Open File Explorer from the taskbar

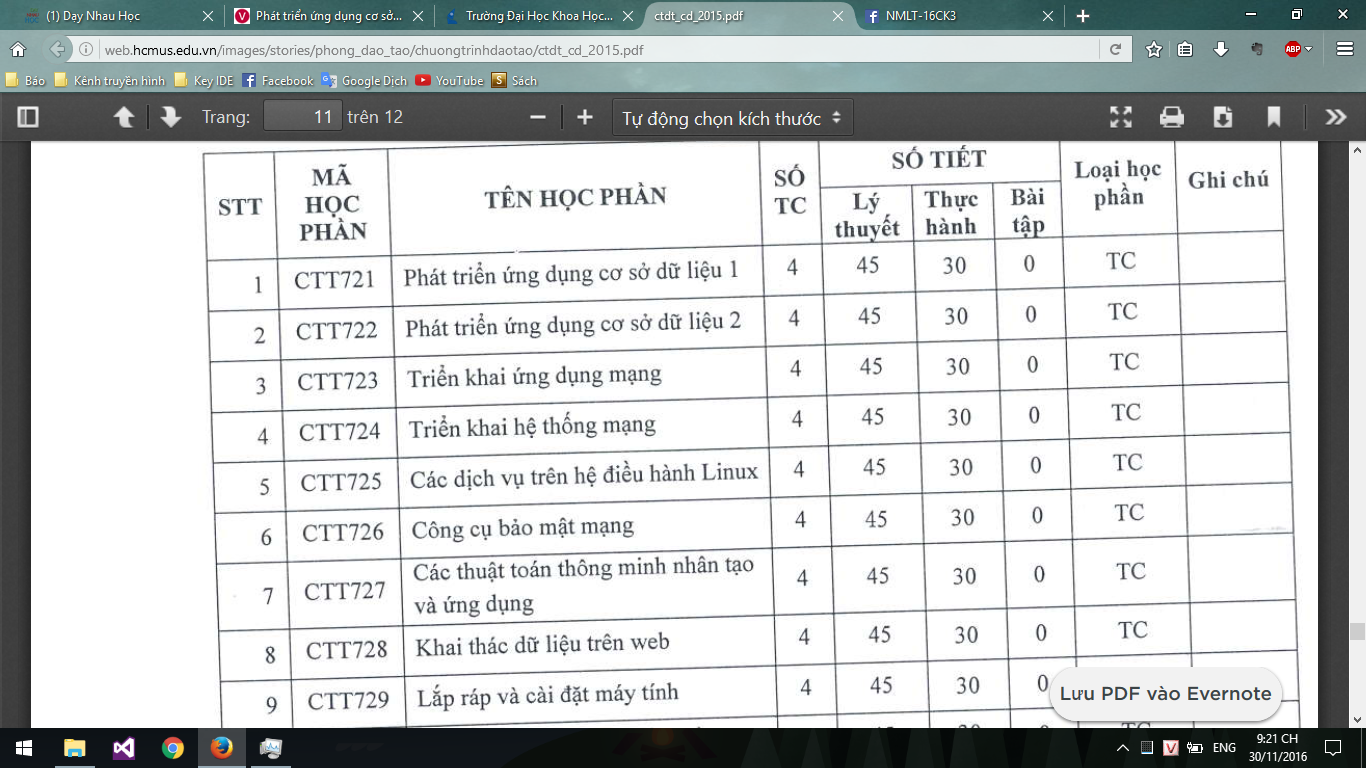click(x=75, y=748)
